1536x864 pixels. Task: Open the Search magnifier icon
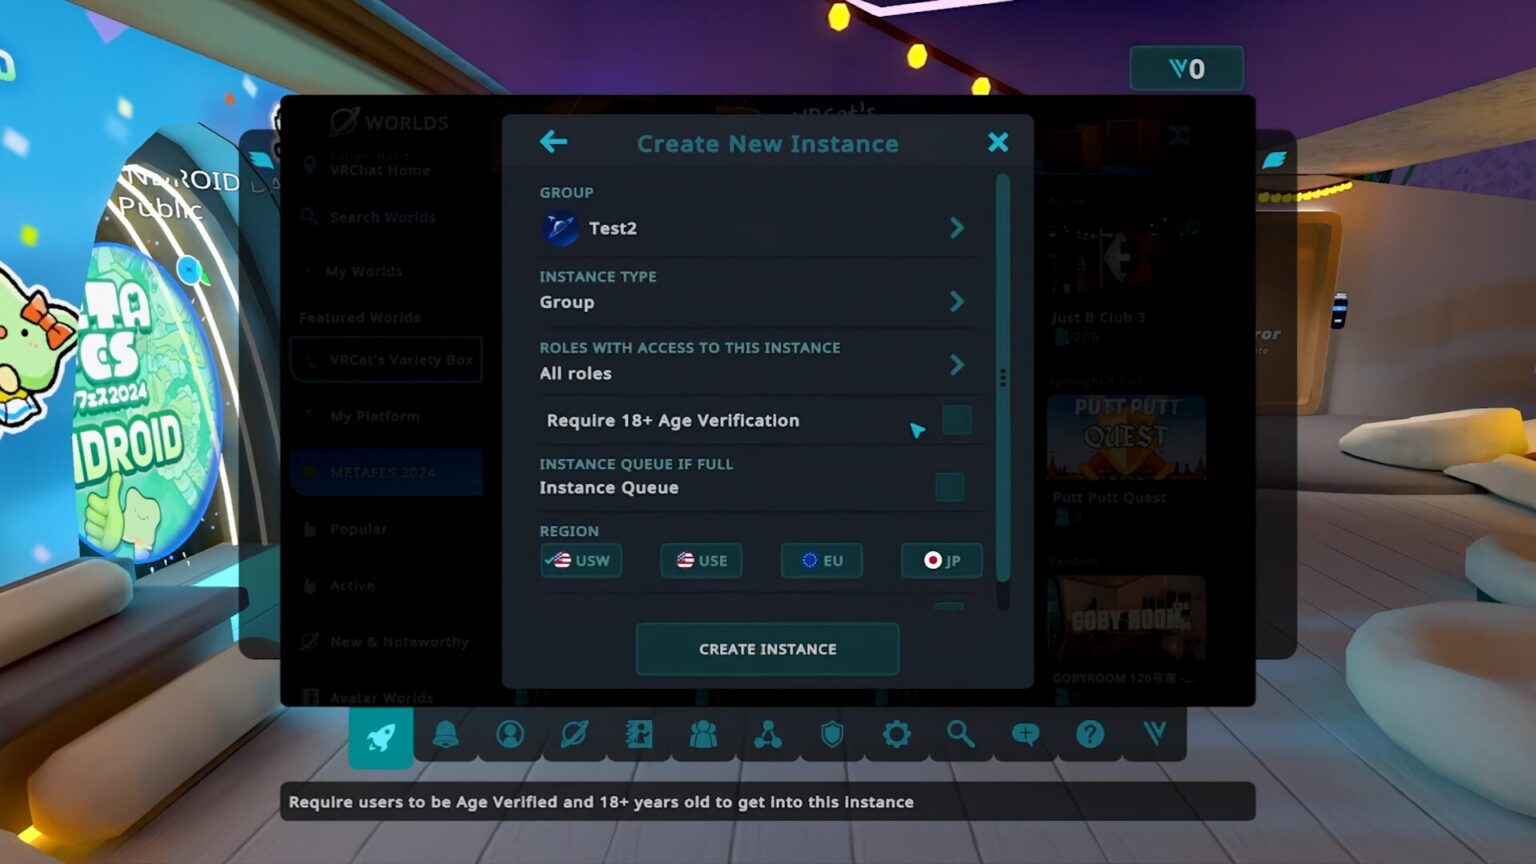[x=961, y=735]
